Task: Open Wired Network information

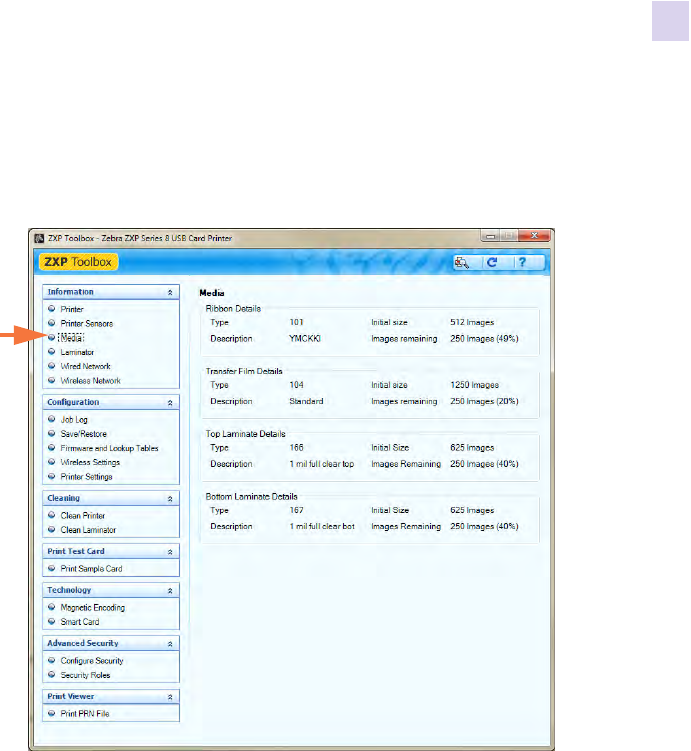Action: 85,366
